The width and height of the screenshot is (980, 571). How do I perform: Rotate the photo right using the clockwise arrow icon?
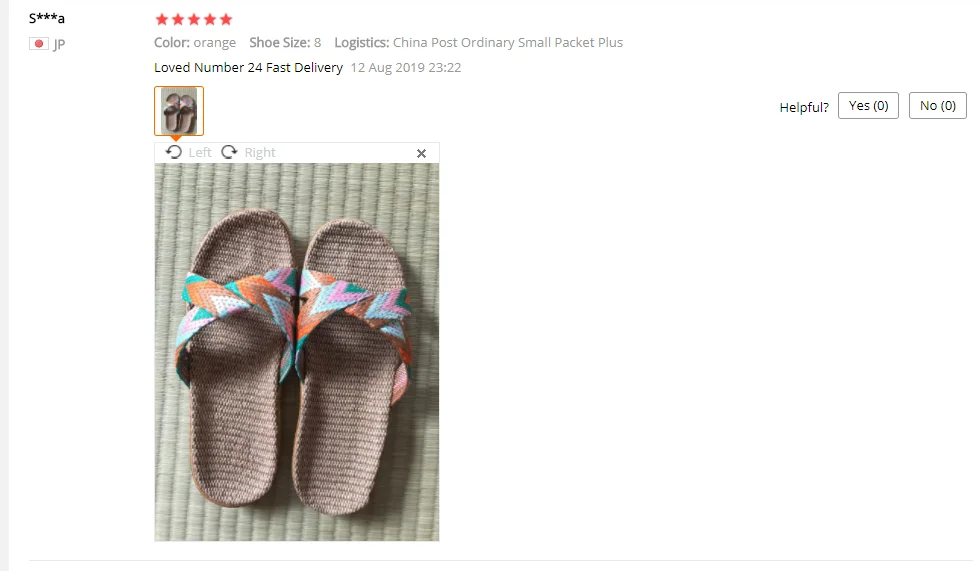pos(229,152)
